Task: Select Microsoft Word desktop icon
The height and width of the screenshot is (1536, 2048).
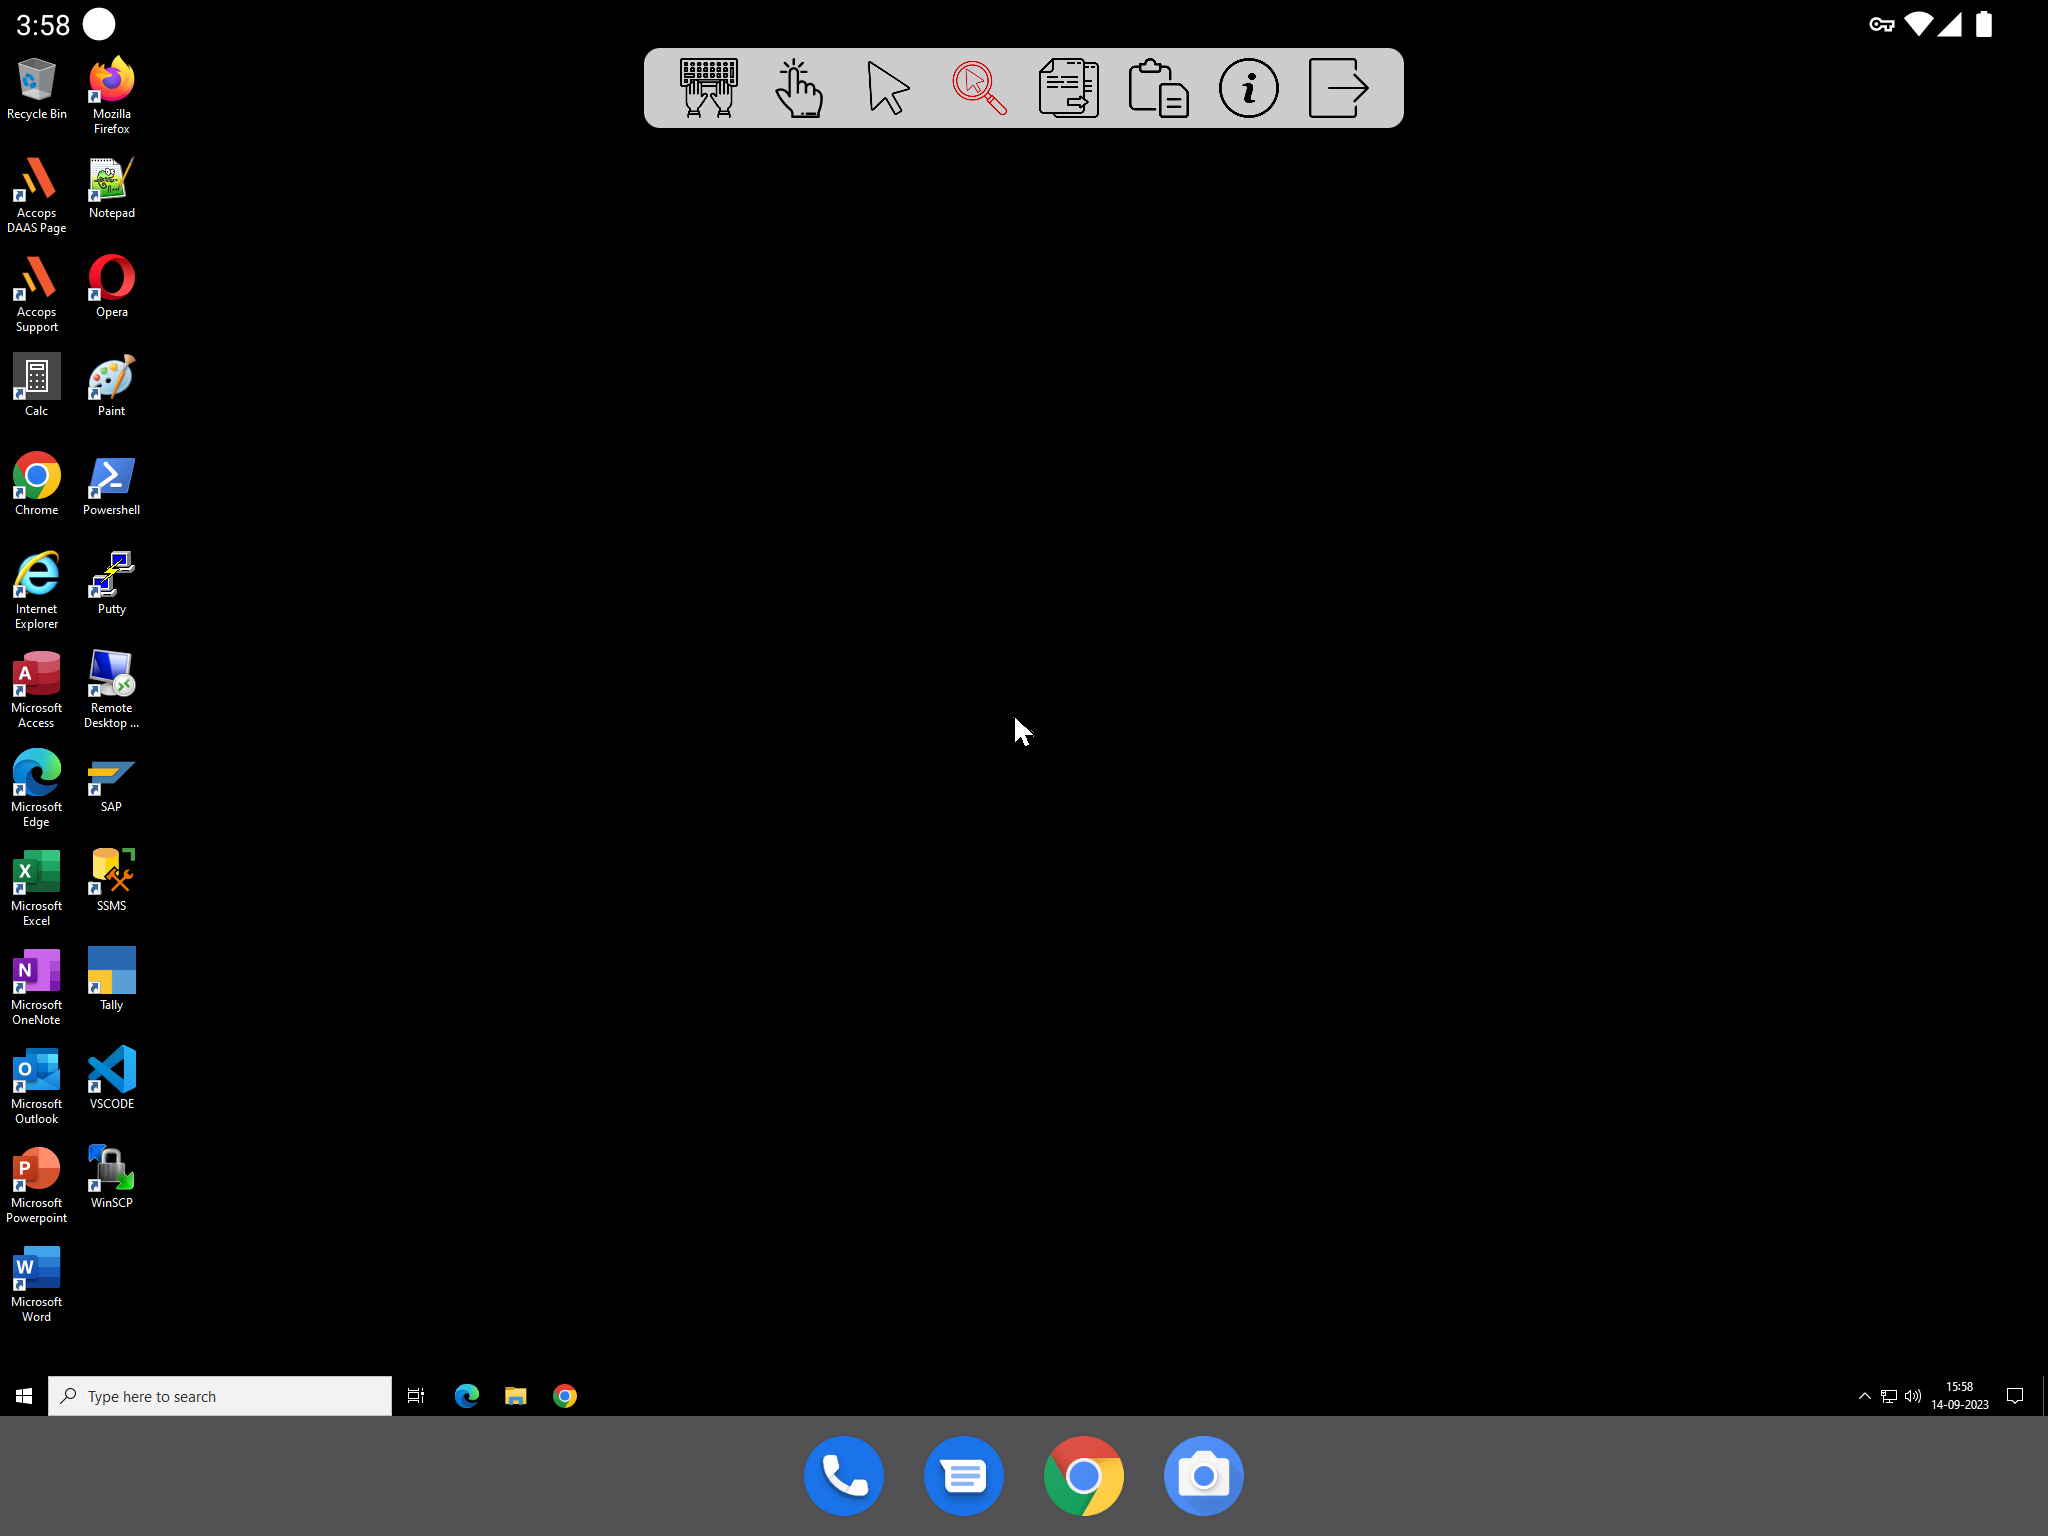Action: point(37,1284)
